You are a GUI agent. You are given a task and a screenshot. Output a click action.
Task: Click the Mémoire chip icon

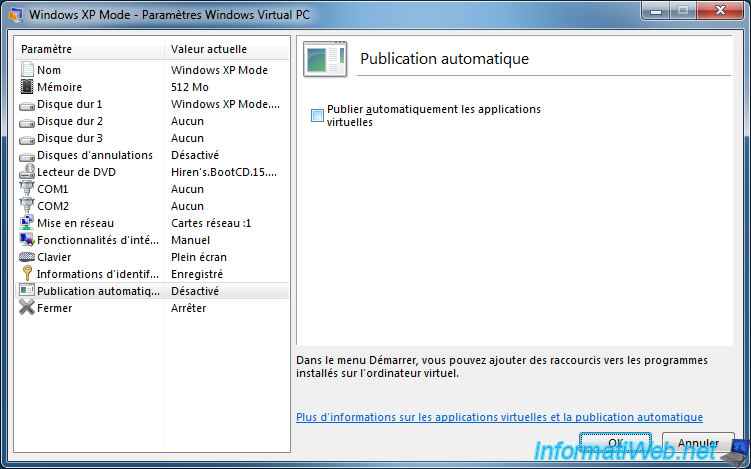point(27,87)
